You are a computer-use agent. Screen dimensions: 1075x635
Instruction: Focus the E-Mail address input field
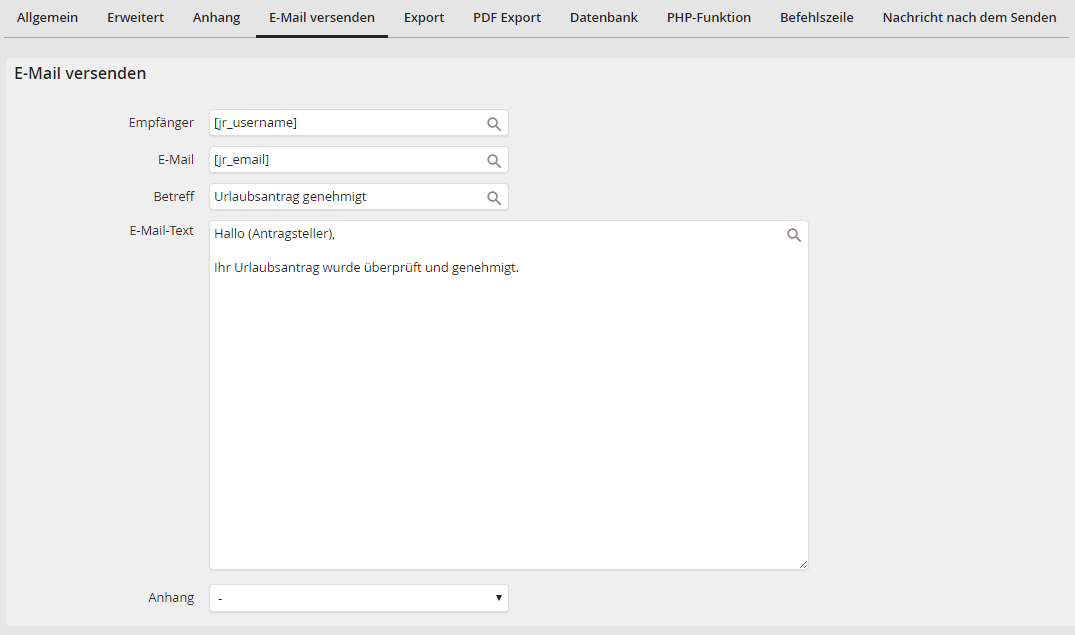tap(345, 160)
